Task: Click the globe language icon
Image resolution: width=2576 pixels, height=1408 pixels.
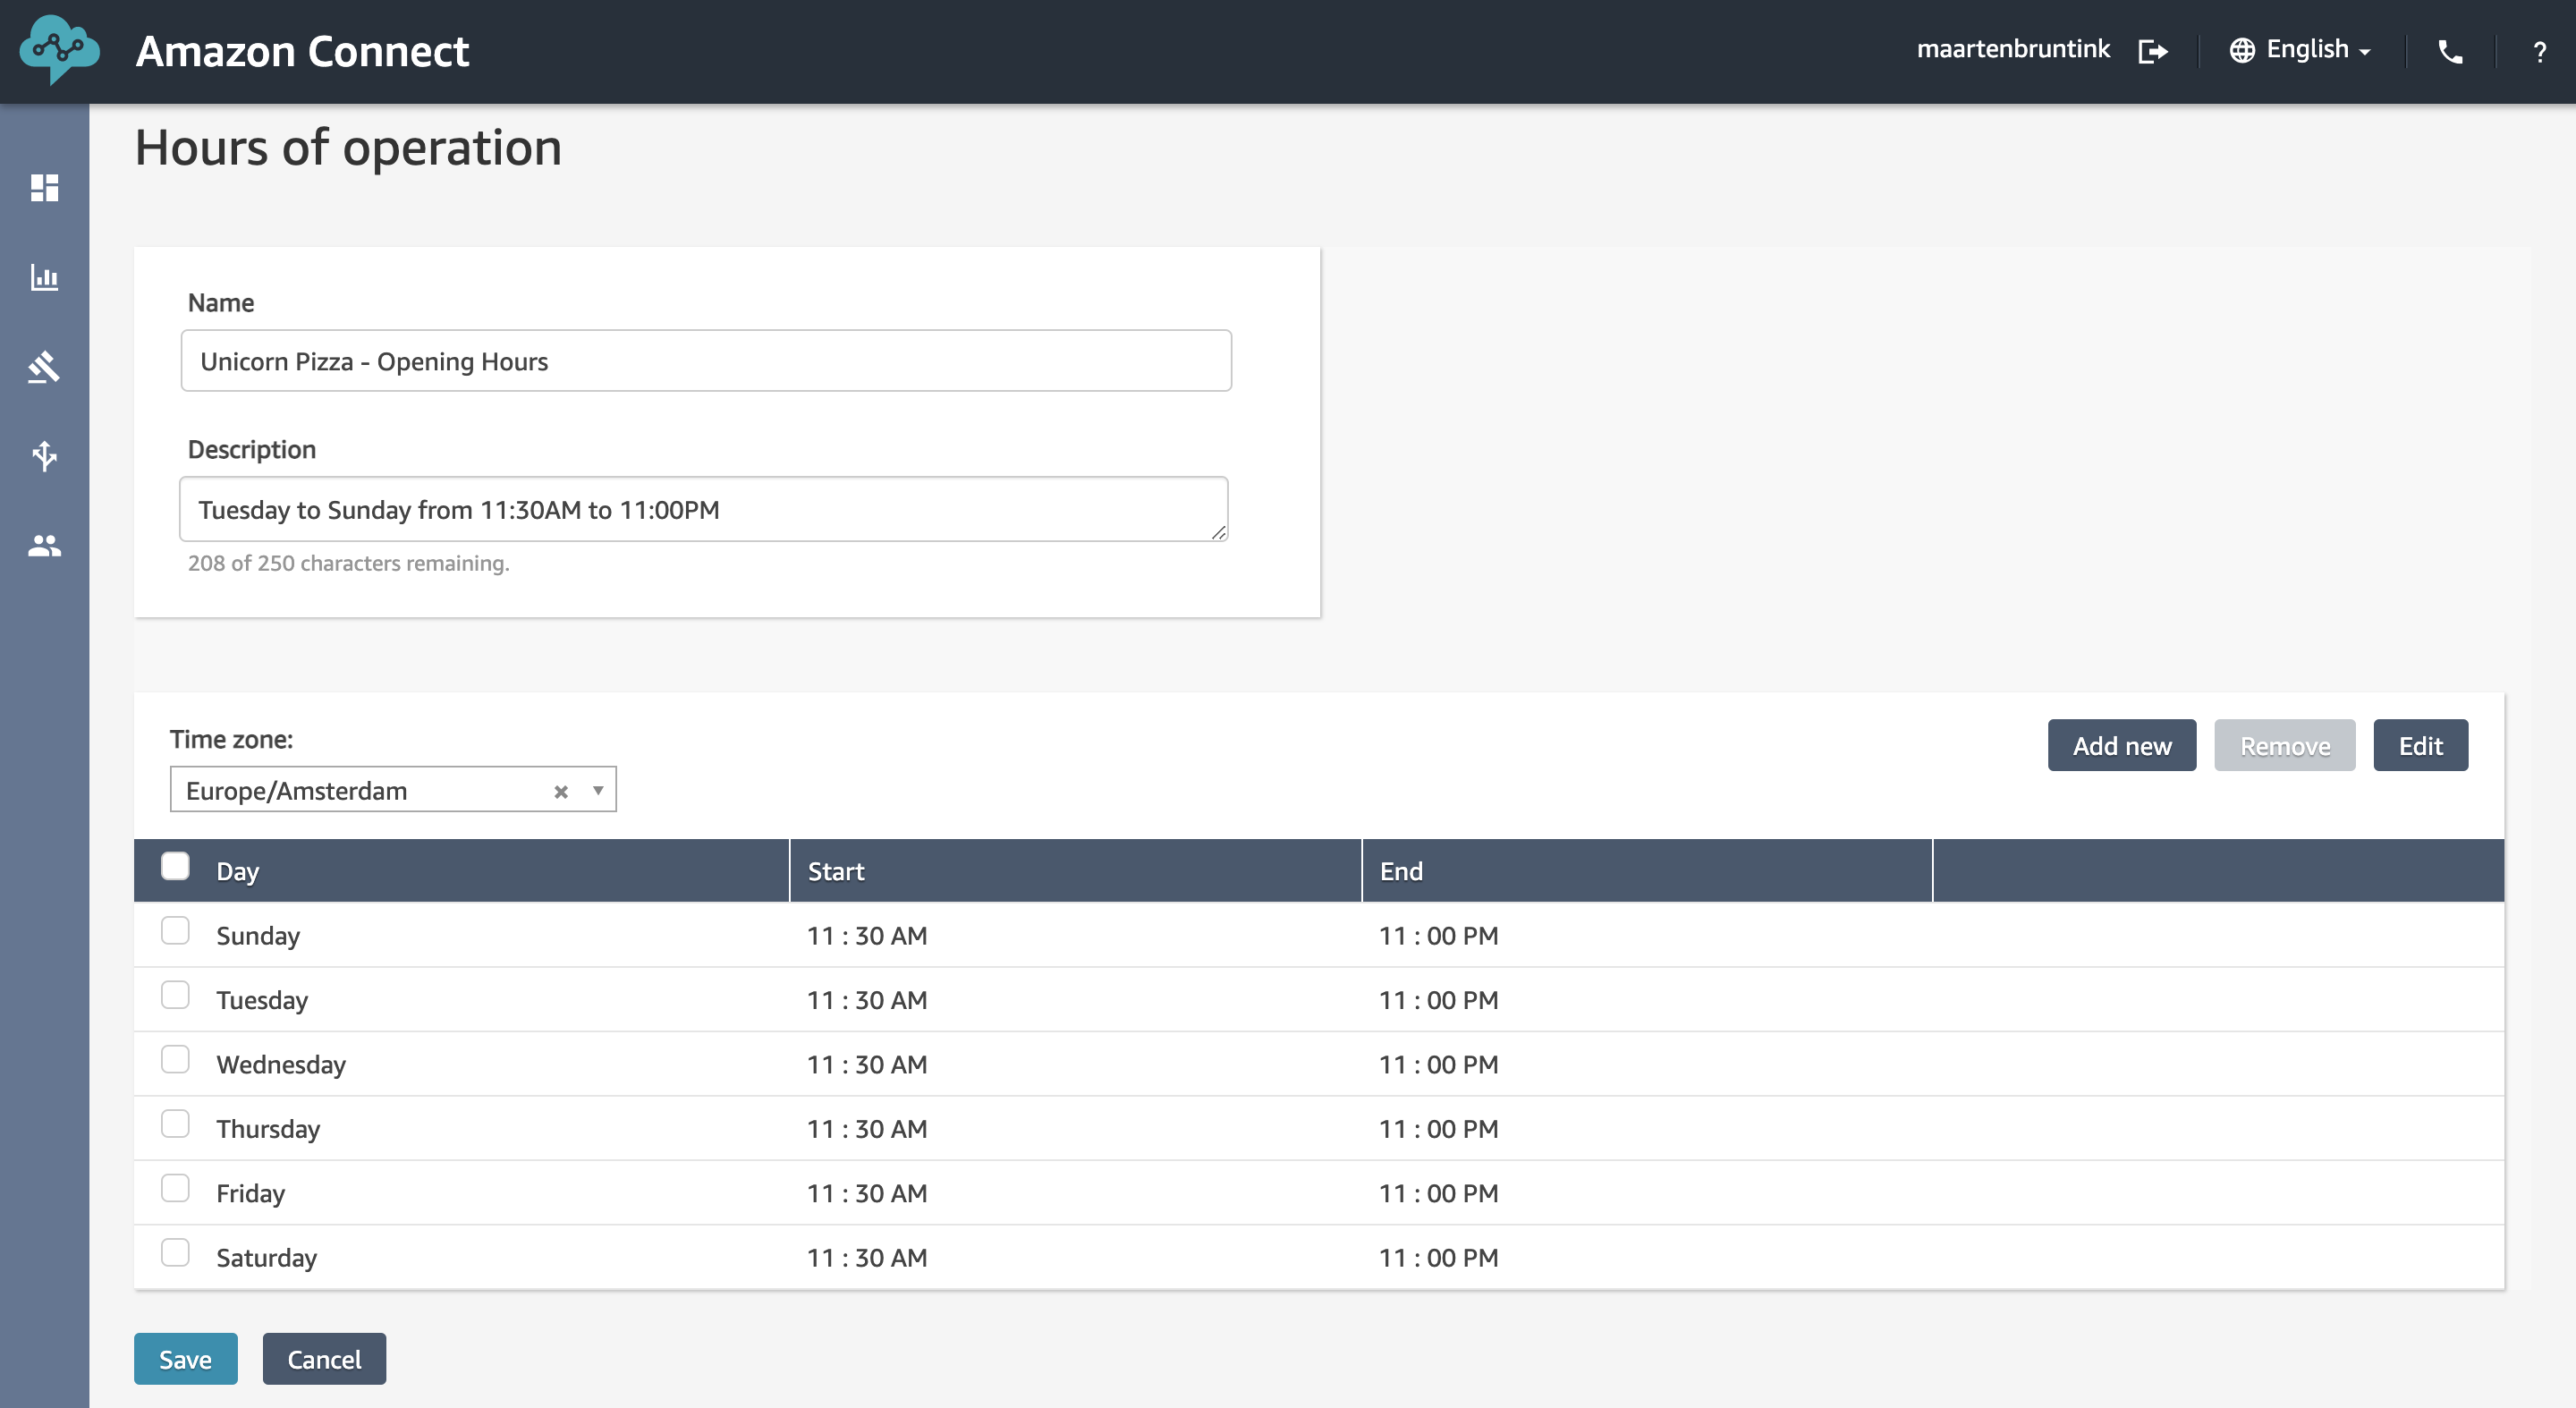Action: coord(2242,50)
